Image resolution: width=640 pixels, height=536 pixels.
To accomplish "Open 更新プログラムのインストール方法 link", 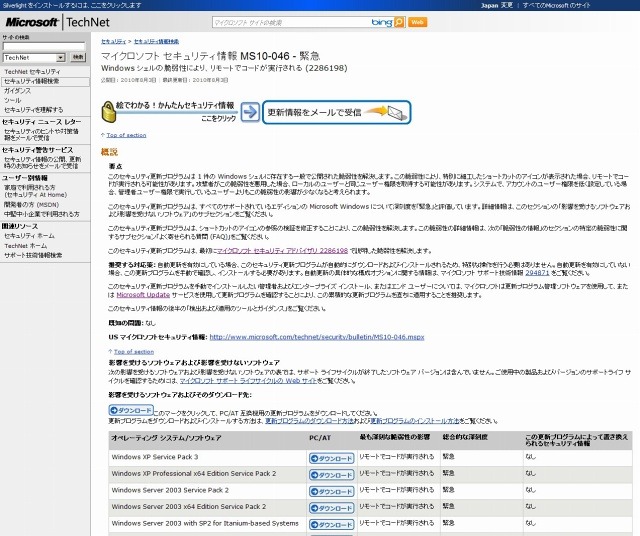I will pos(415,421).
